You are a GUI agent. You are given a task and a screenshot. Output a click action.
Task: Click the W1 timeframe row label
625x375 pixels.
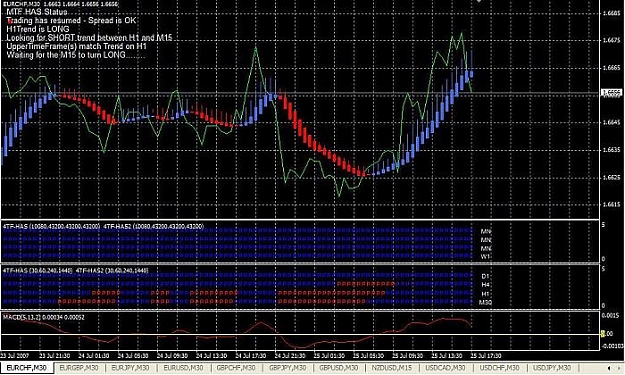pyautogui.click(x=485, y=257)
